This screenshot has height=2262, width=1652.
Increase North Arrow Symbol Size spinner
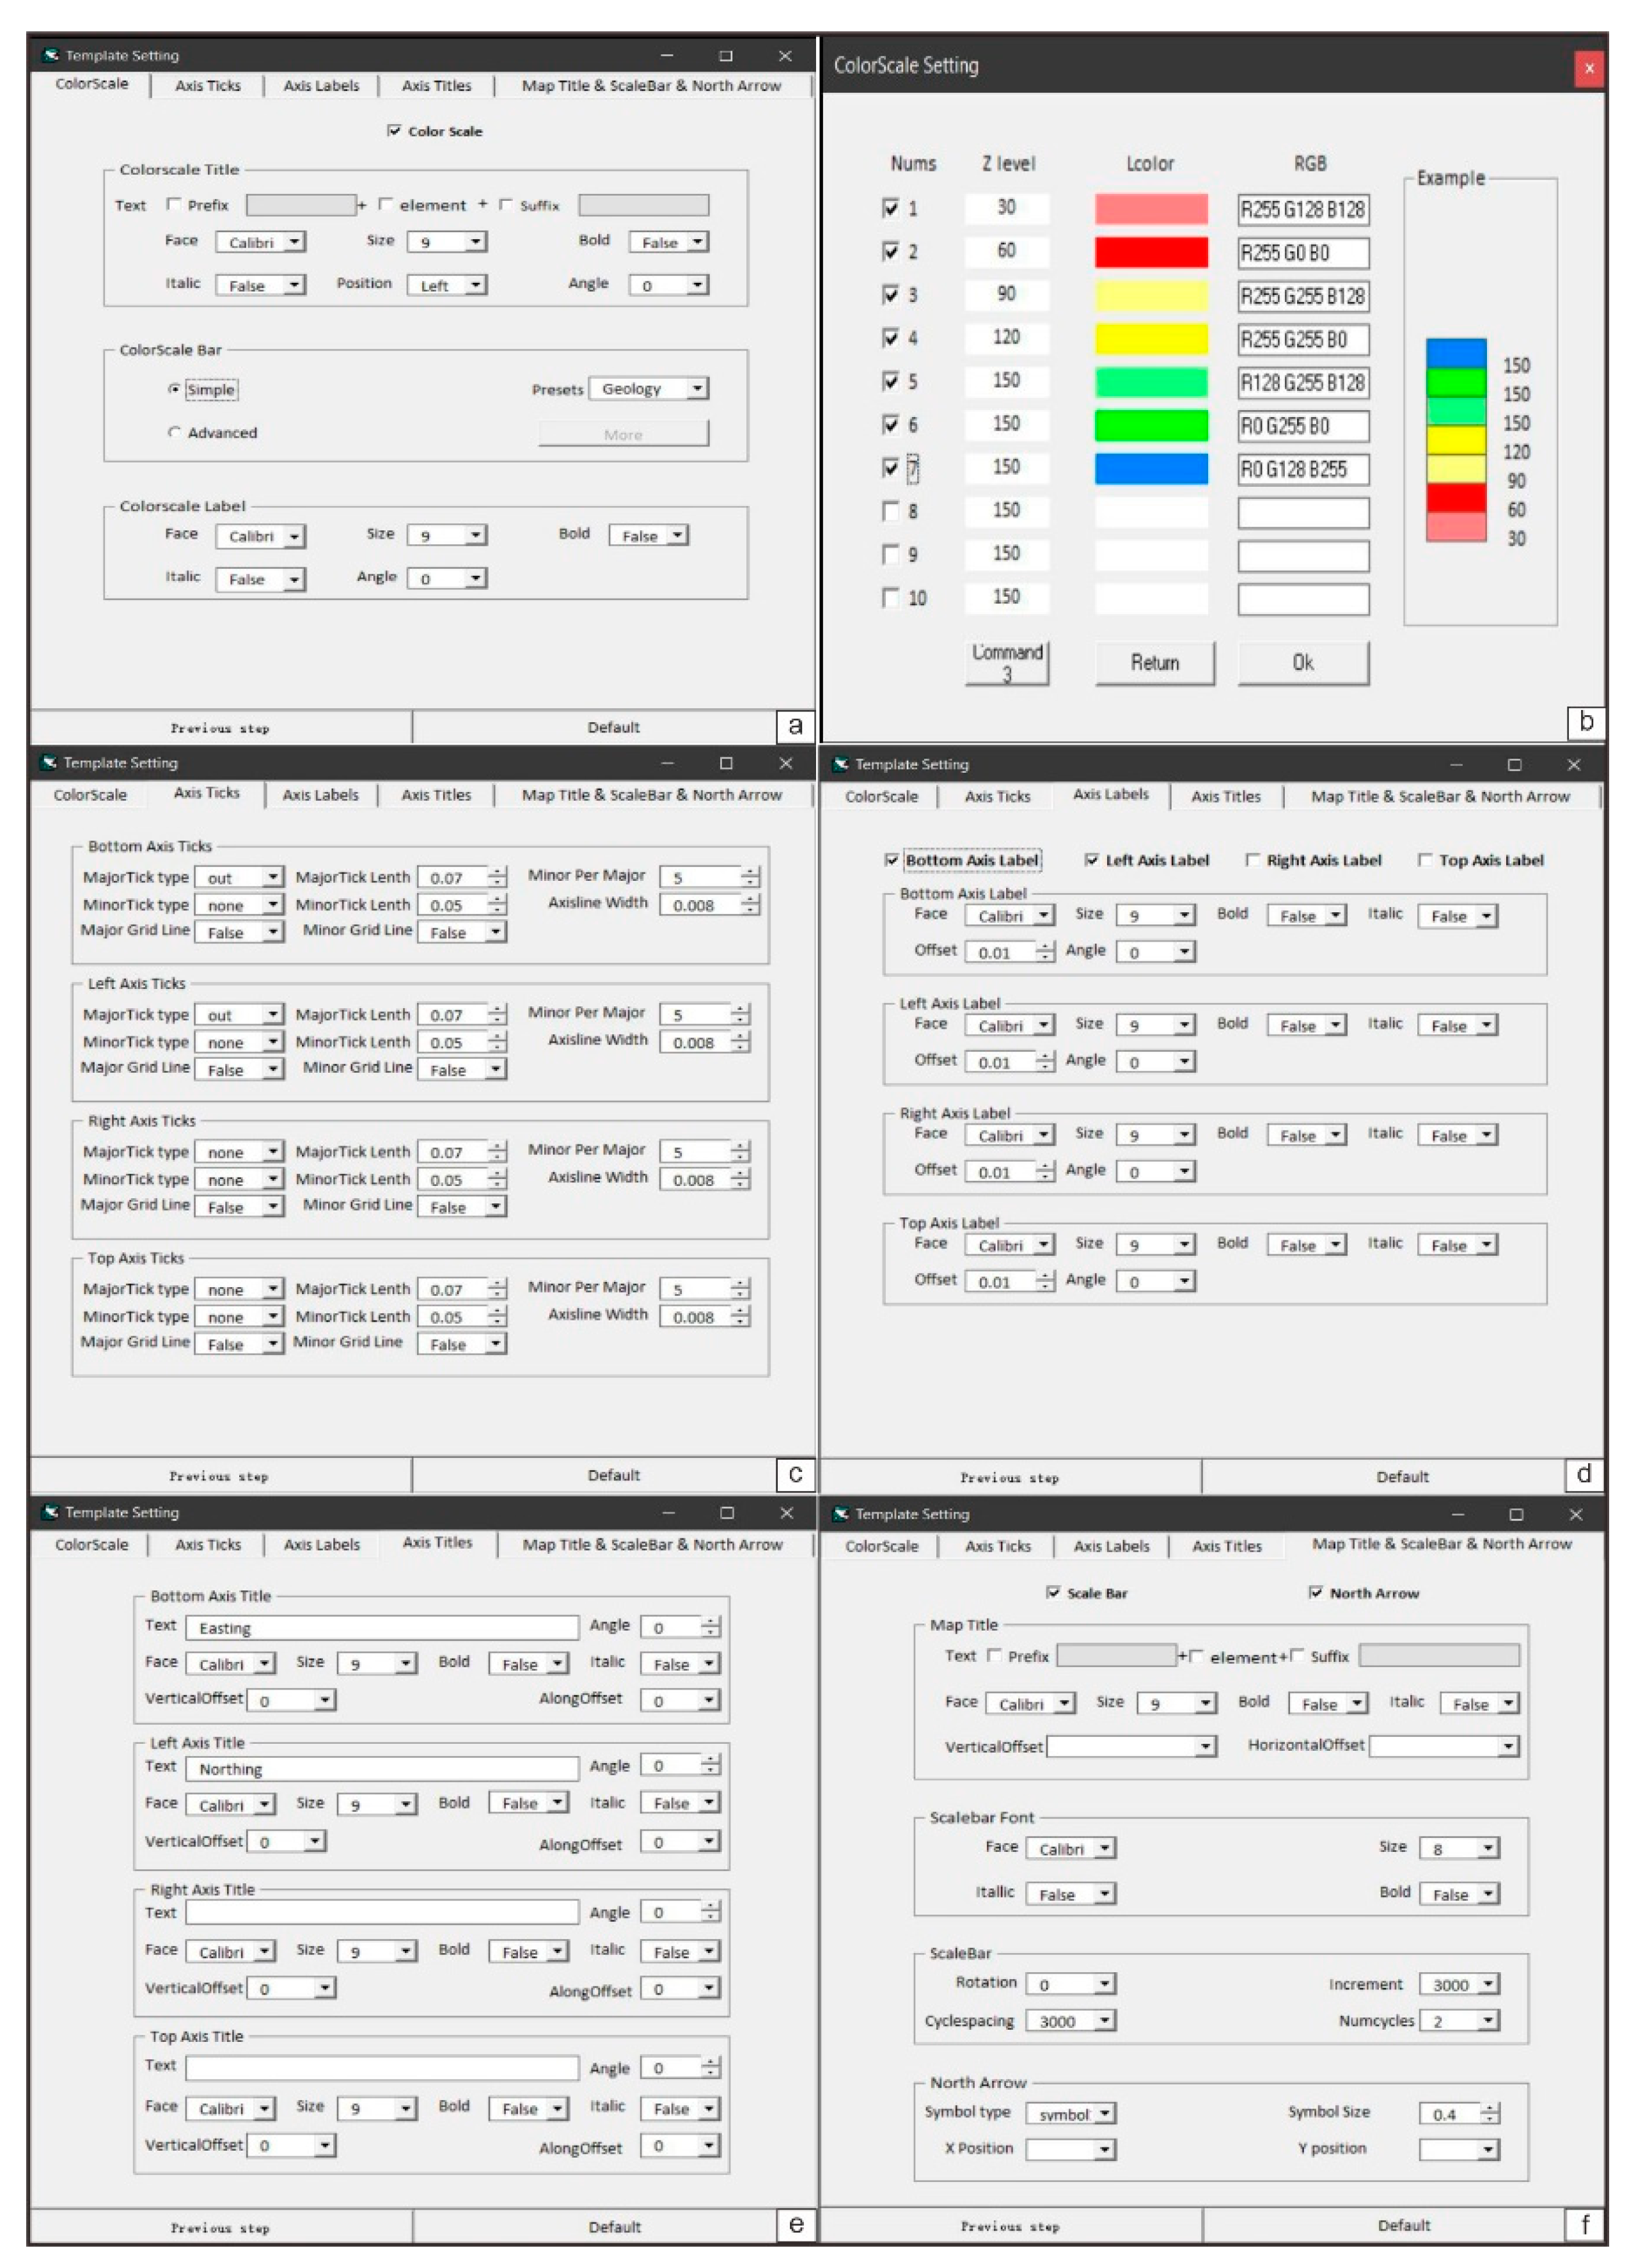coord(1490,2107)
